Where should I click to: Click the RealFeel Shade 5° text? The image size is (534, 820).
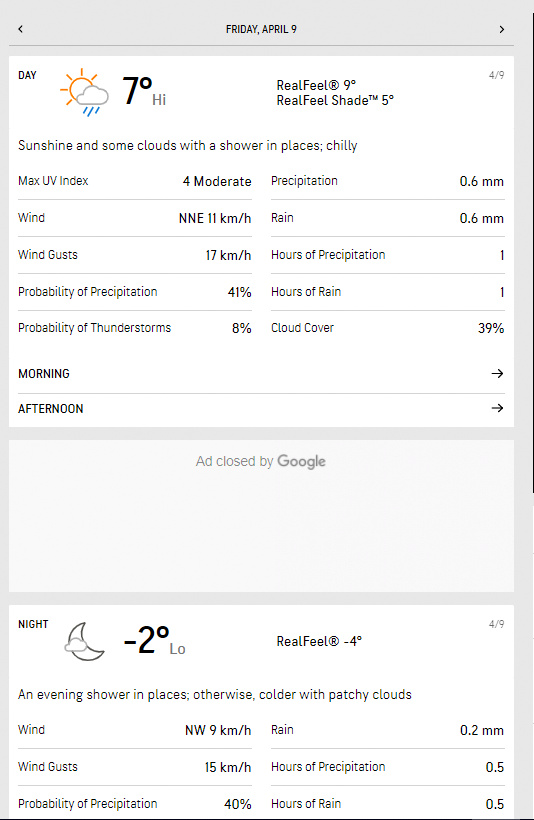tap(335, 100)
